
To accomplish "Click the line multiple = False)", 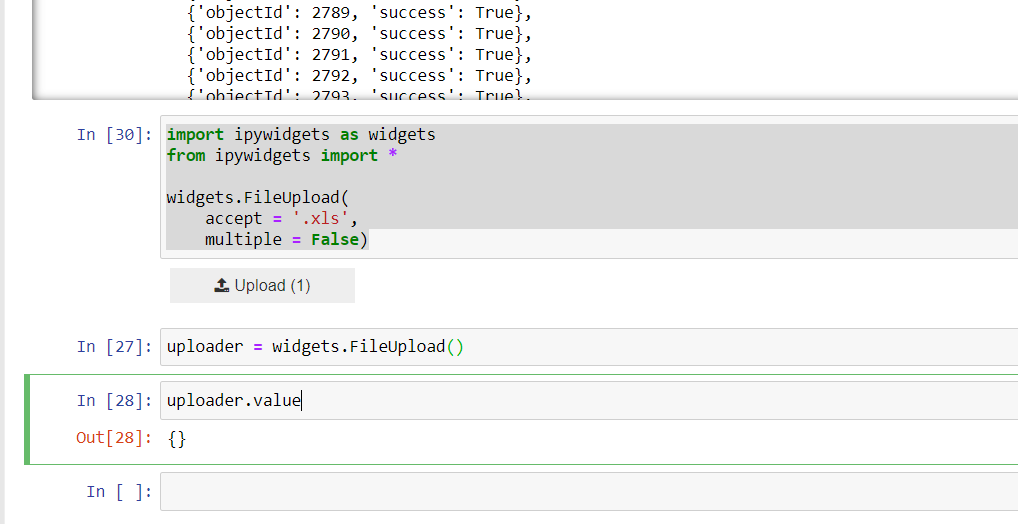I will (286, 240).
